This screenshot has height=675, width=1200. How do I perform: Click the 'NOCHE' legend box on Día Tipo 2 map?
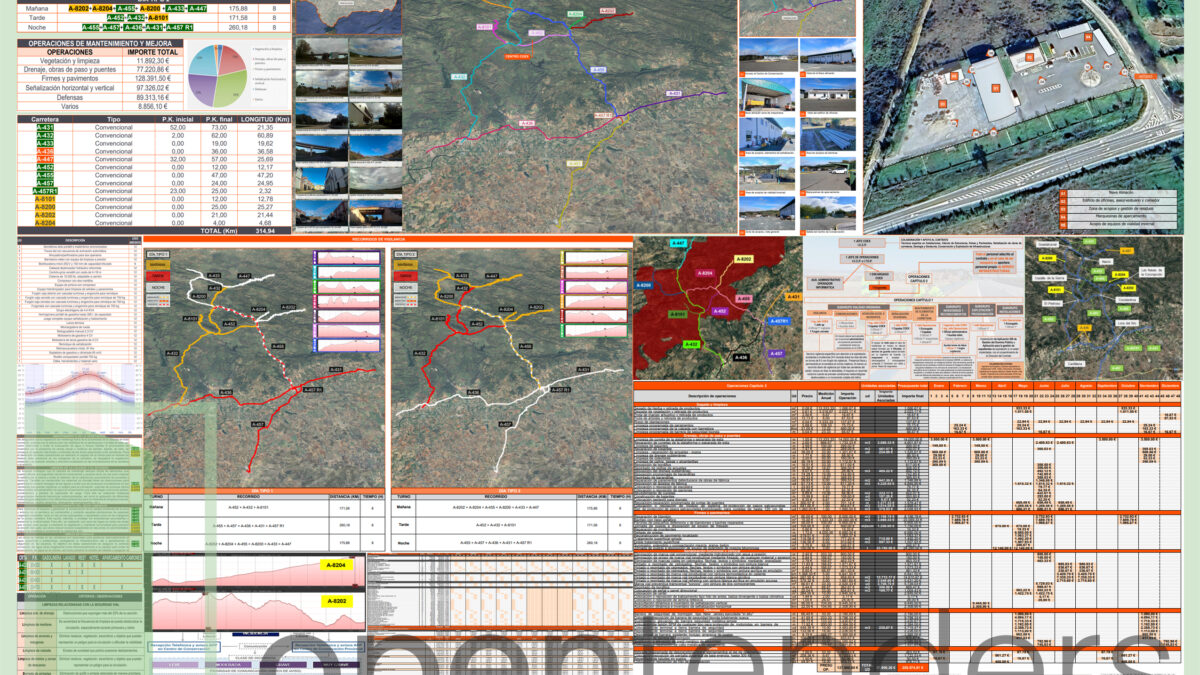(406, 288)
